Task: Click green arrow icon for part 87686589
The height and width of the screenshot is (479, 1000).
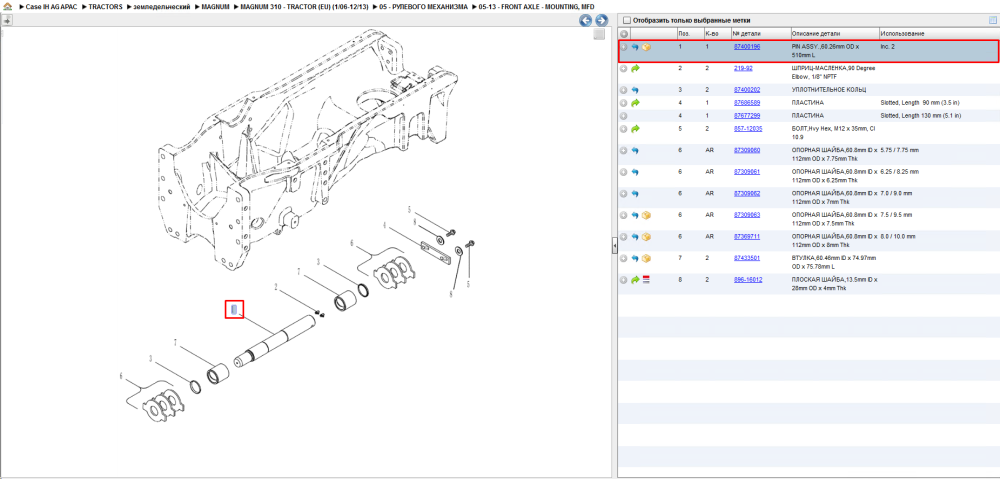Action: [x=635, y=103]
